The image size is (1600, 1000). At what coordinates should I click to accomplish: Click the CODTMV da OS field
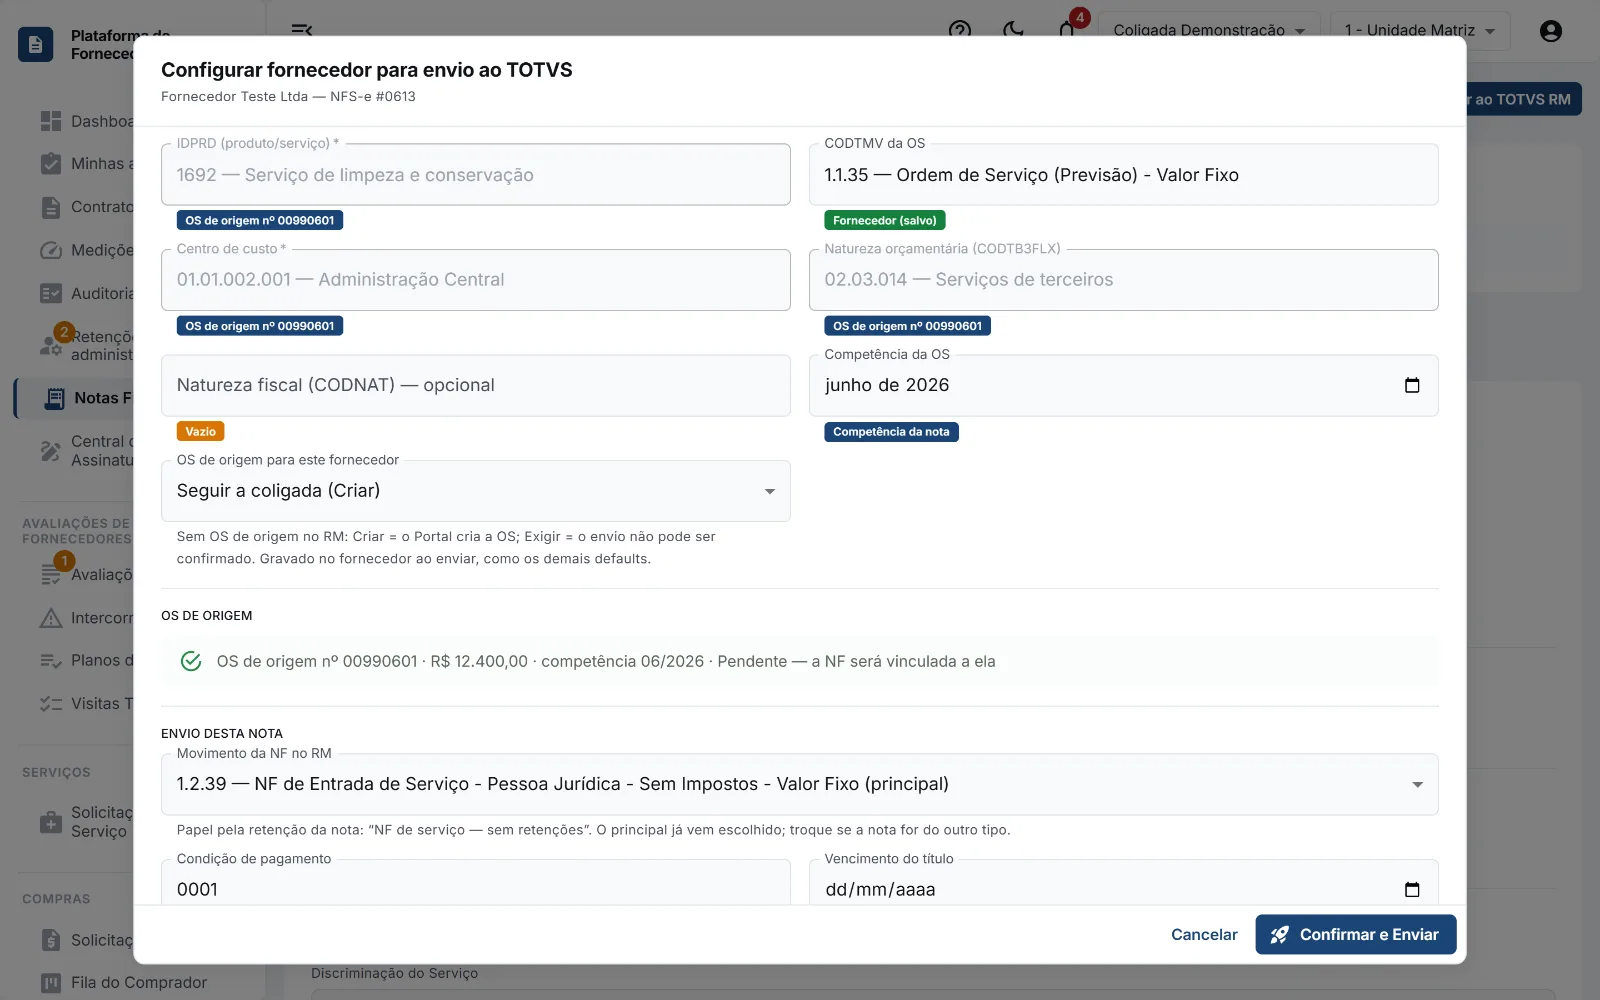1123,175
